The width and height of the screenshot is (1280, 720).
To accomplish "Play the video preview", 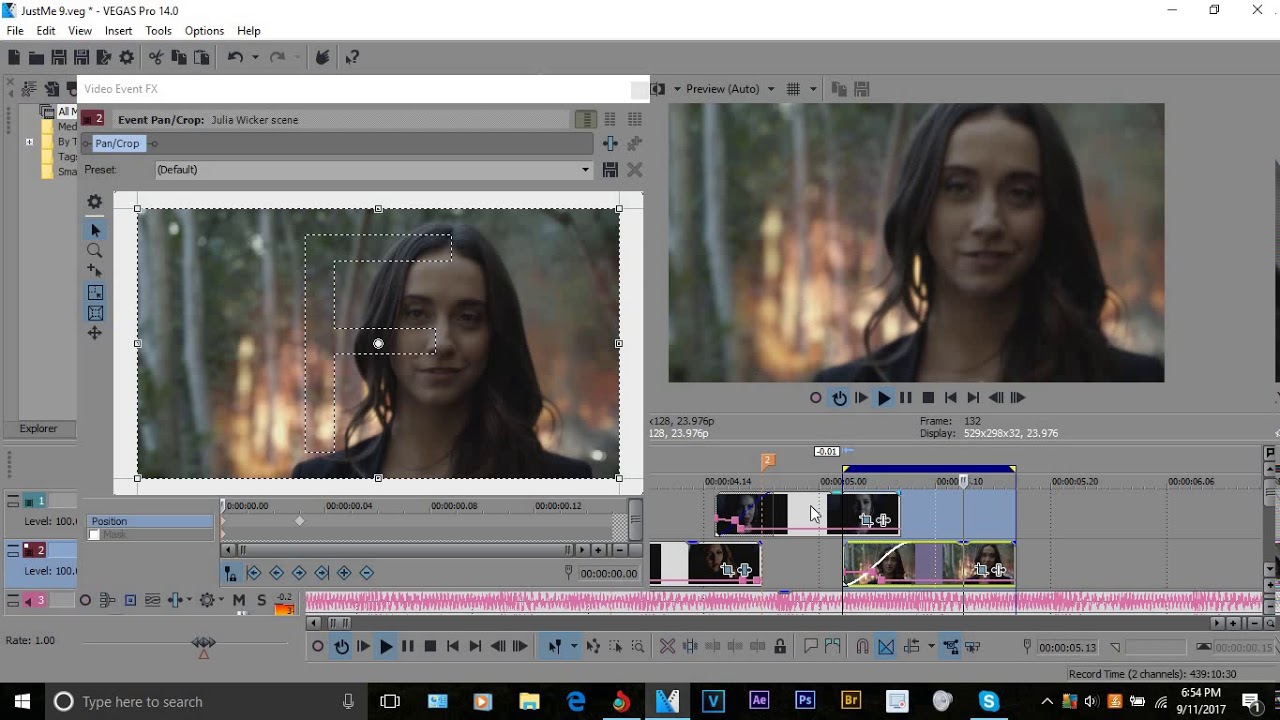I will pos(883,398).
